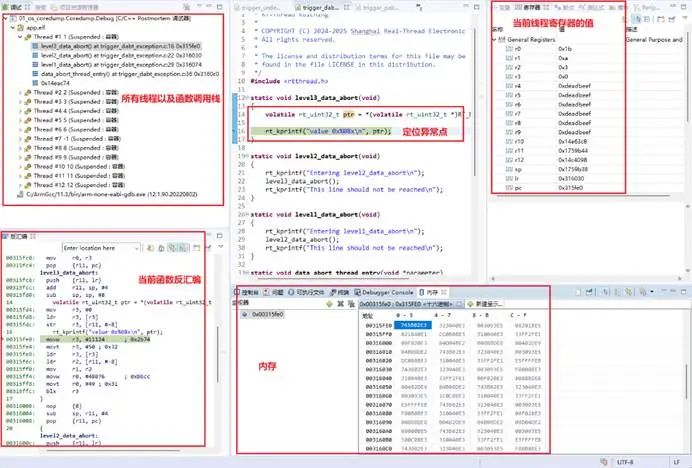This screenshot has height=468, width=692.
Task: Switch to the 控制台 console tab
Action: pyautogui.click(x=246, y=292)
